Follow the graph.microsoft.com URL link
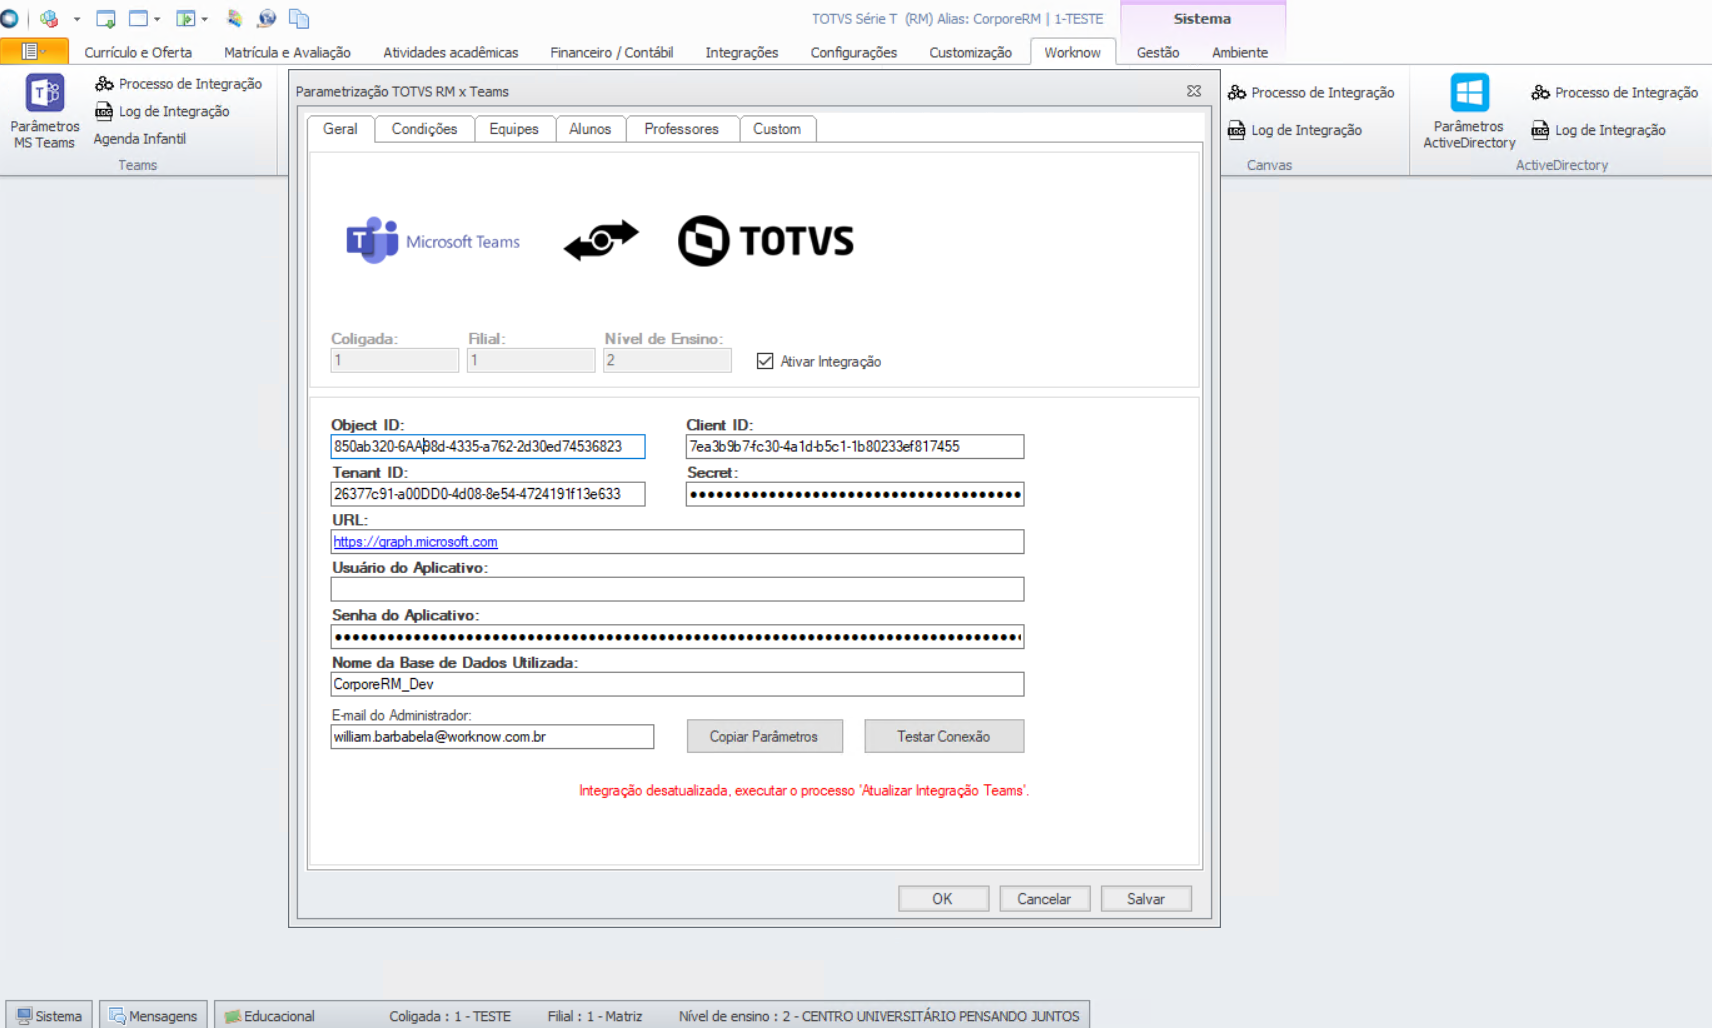 coord(415,542)
